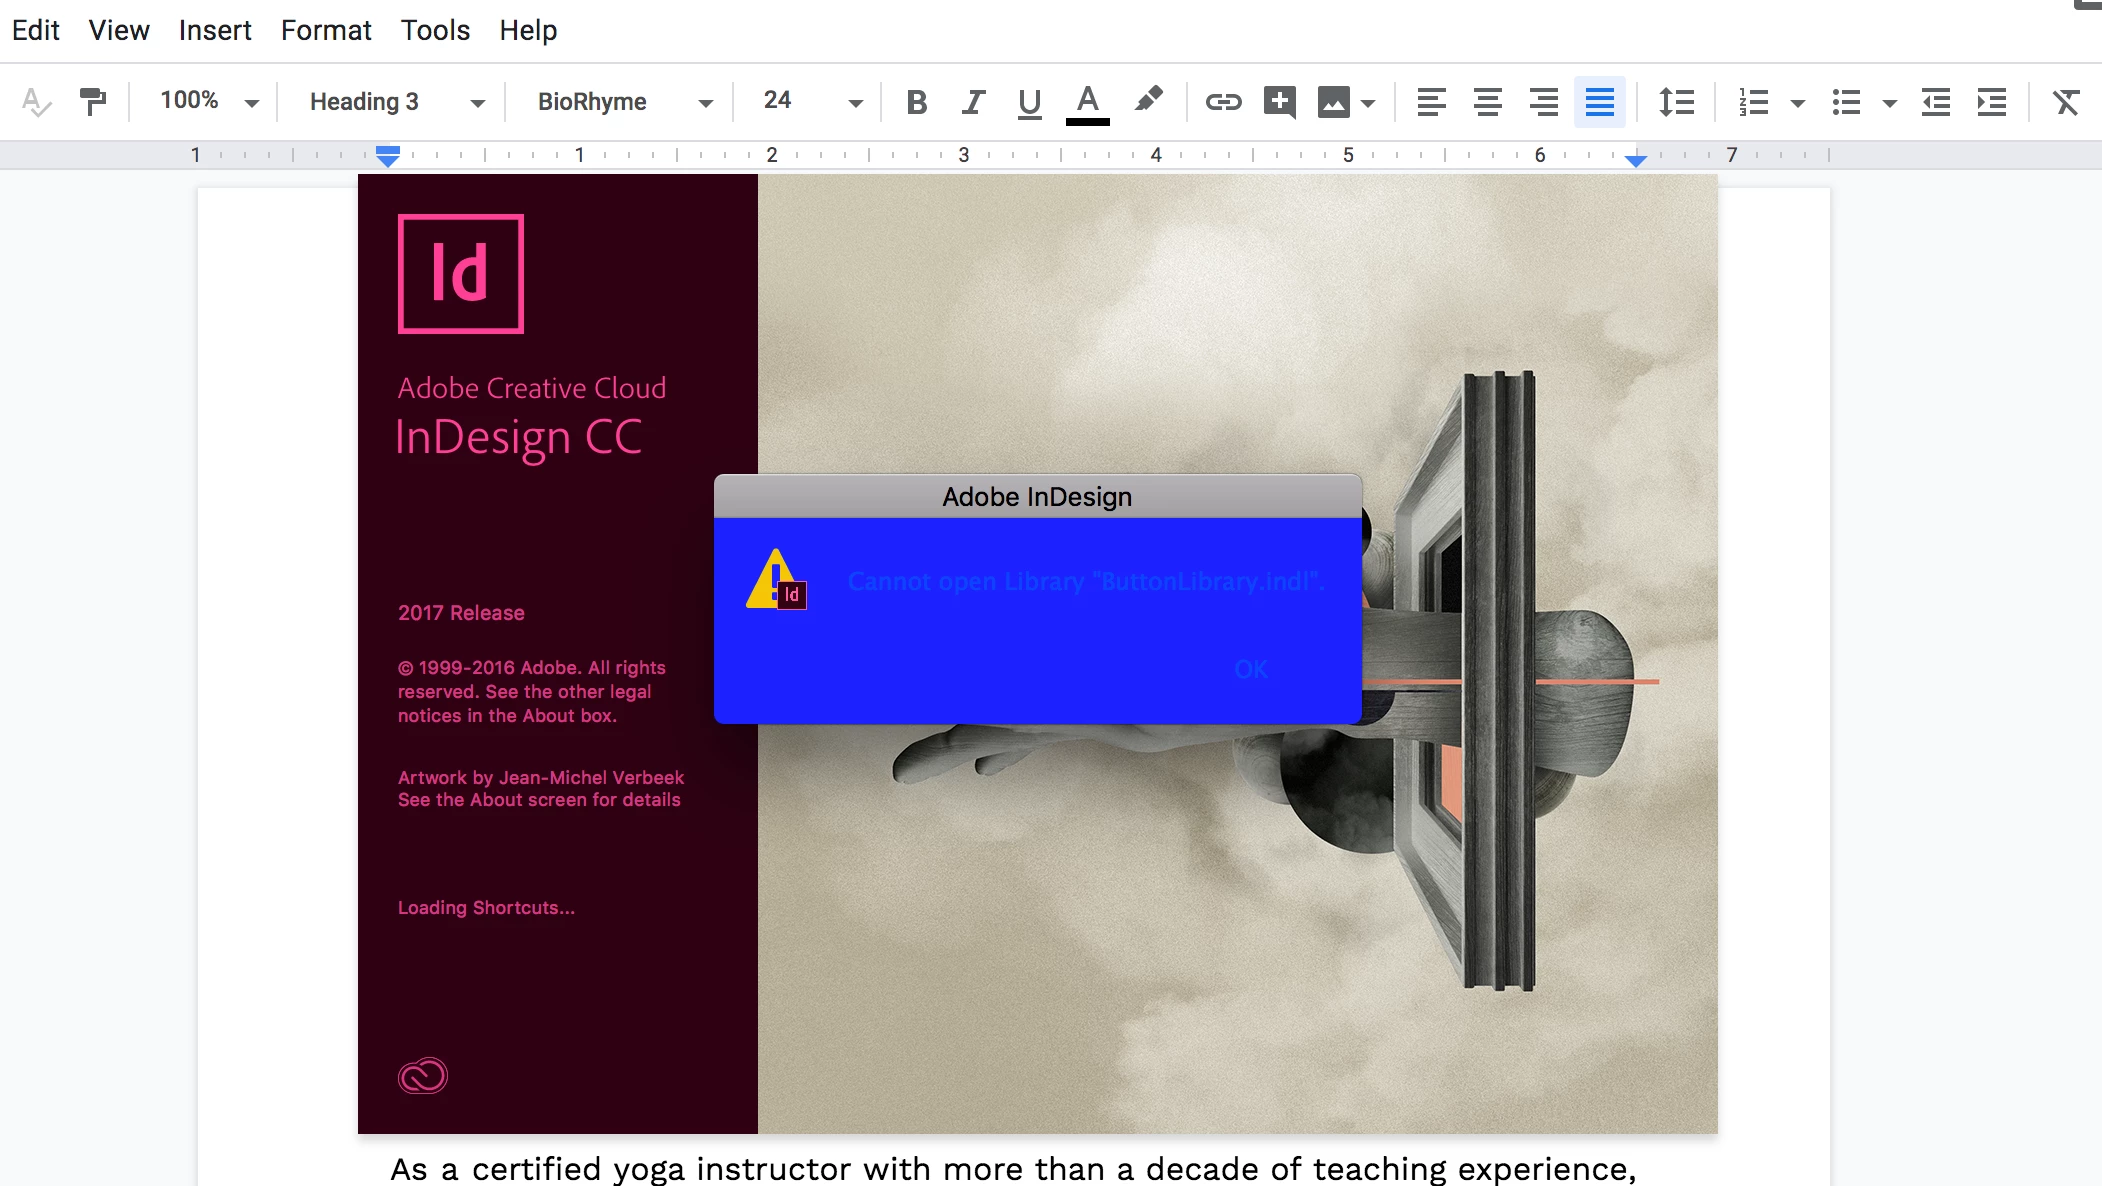Click the Help menu
The width and height of the screenshot is (2102, 1186).
point(528,30)
